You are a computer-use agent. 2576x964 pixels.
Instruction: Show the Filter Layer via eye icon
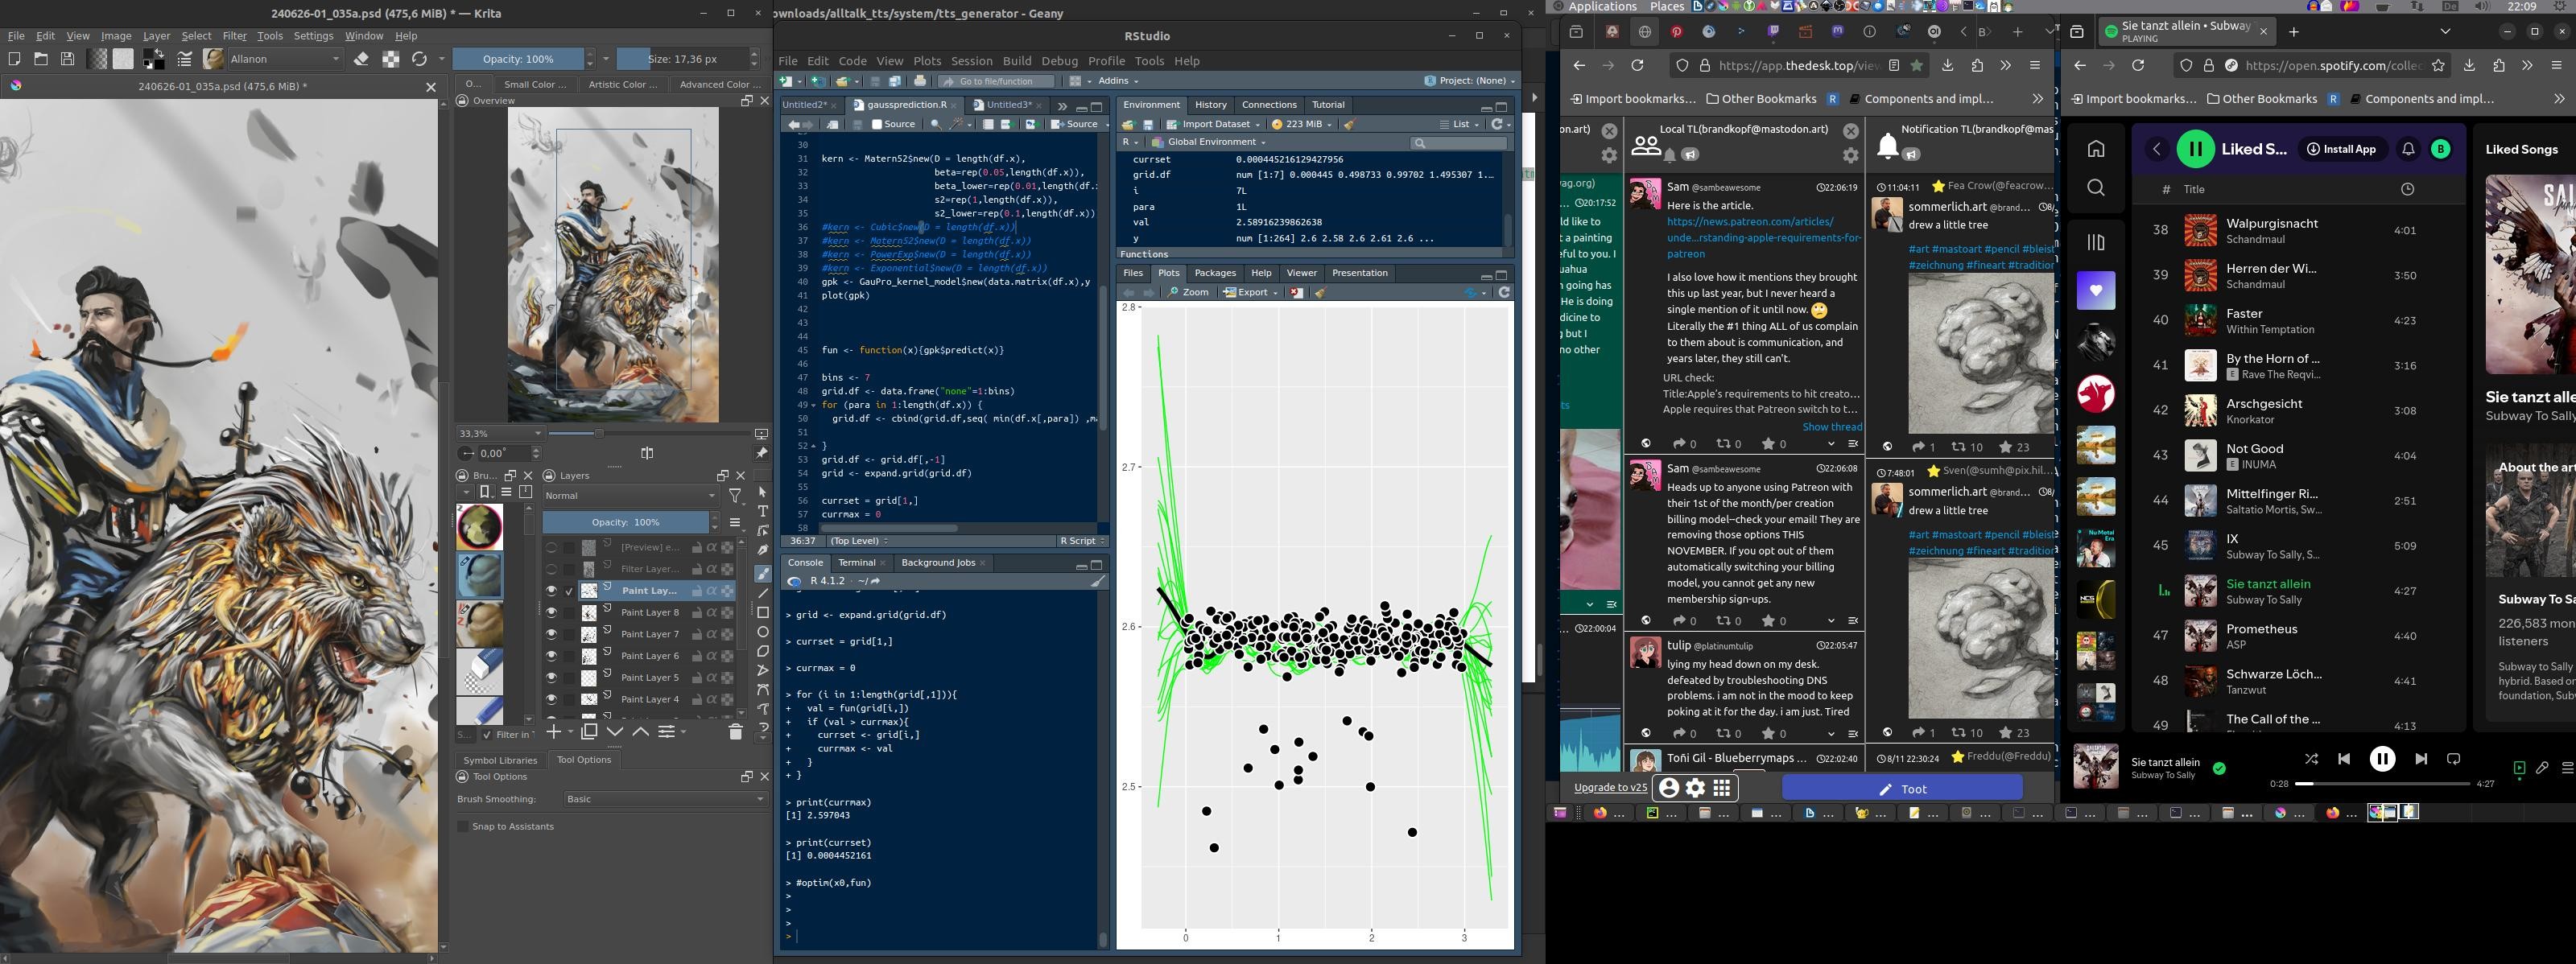[x=551, y=569]
